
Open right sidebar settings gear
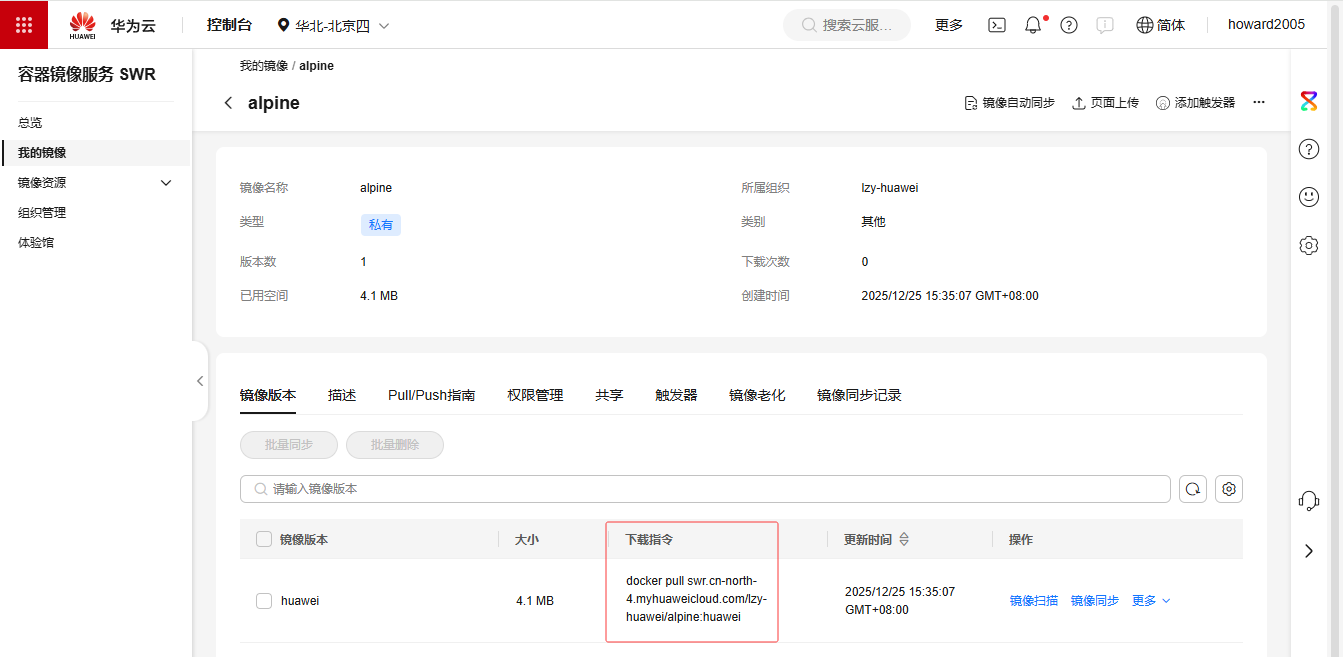1309,245
